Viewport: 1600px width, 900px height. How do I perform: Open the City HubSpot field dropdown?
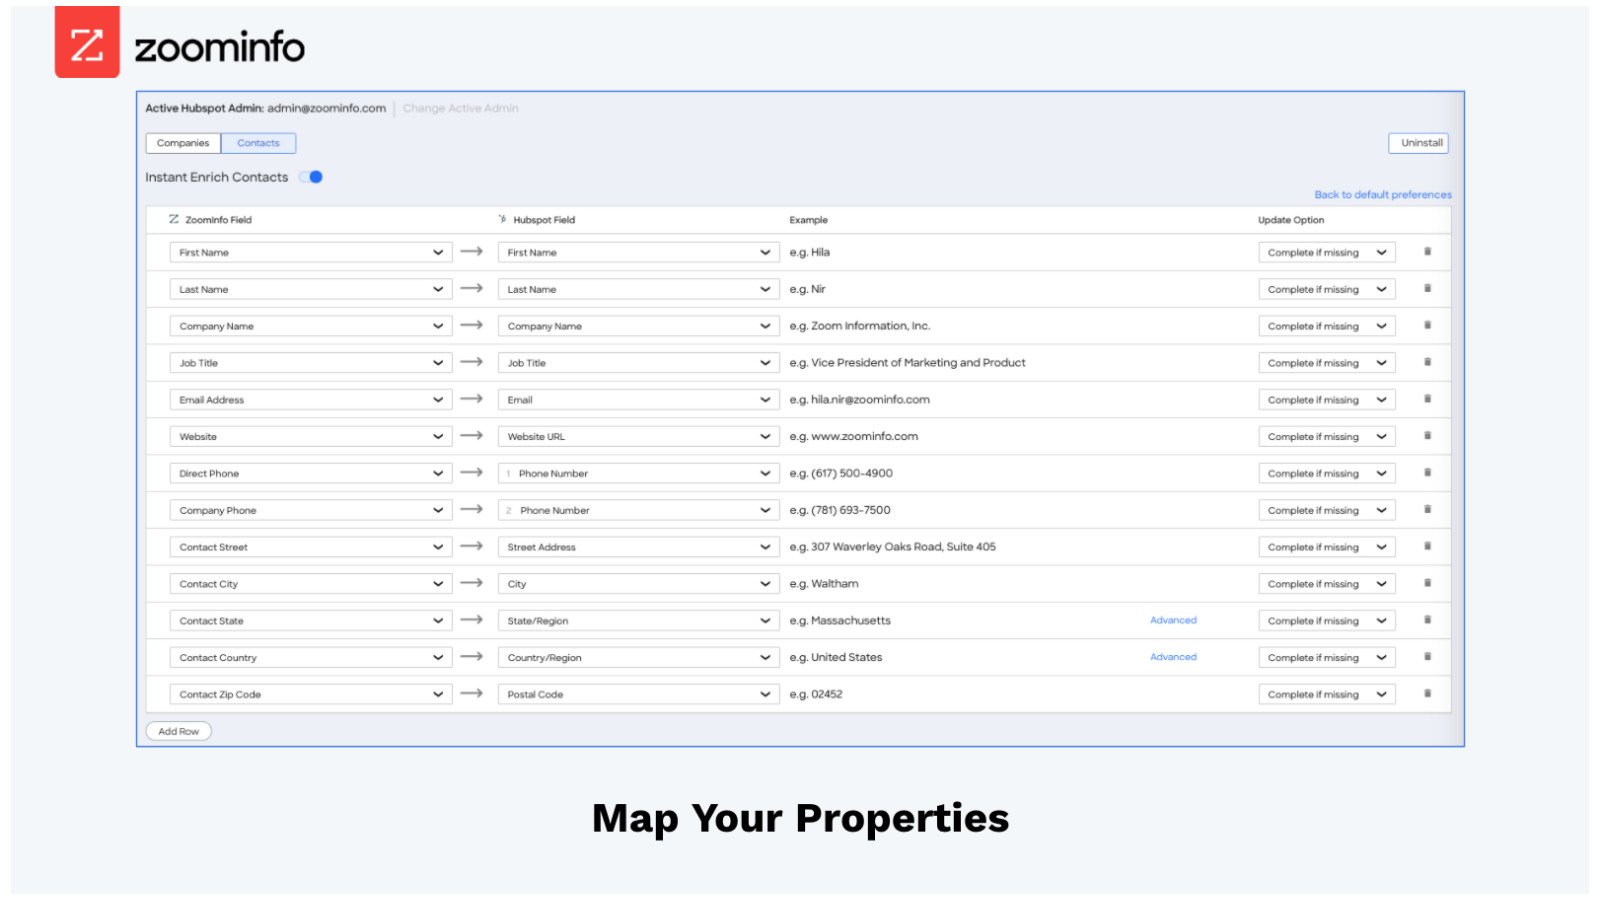pyautogui.click(x=638, y=584)
